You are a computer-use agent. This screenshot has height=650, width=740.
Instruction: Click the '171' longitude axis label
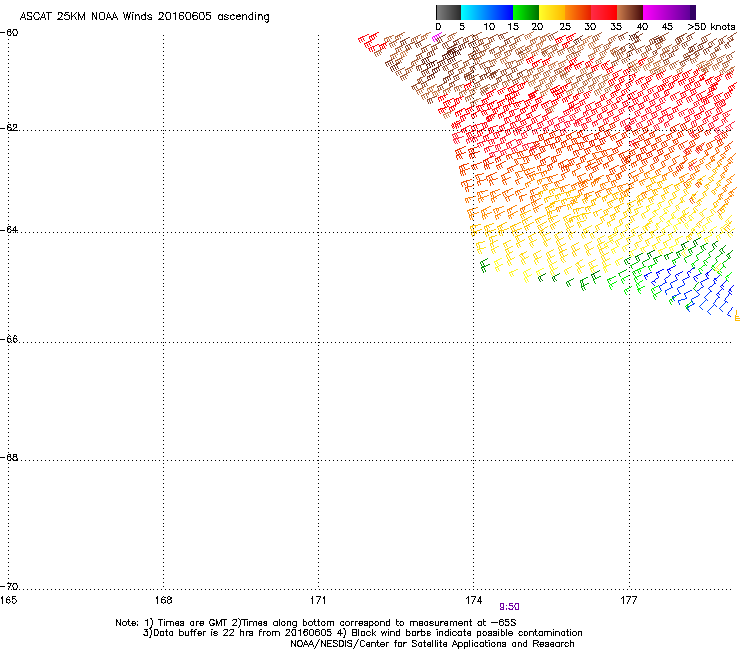[318, 600]
